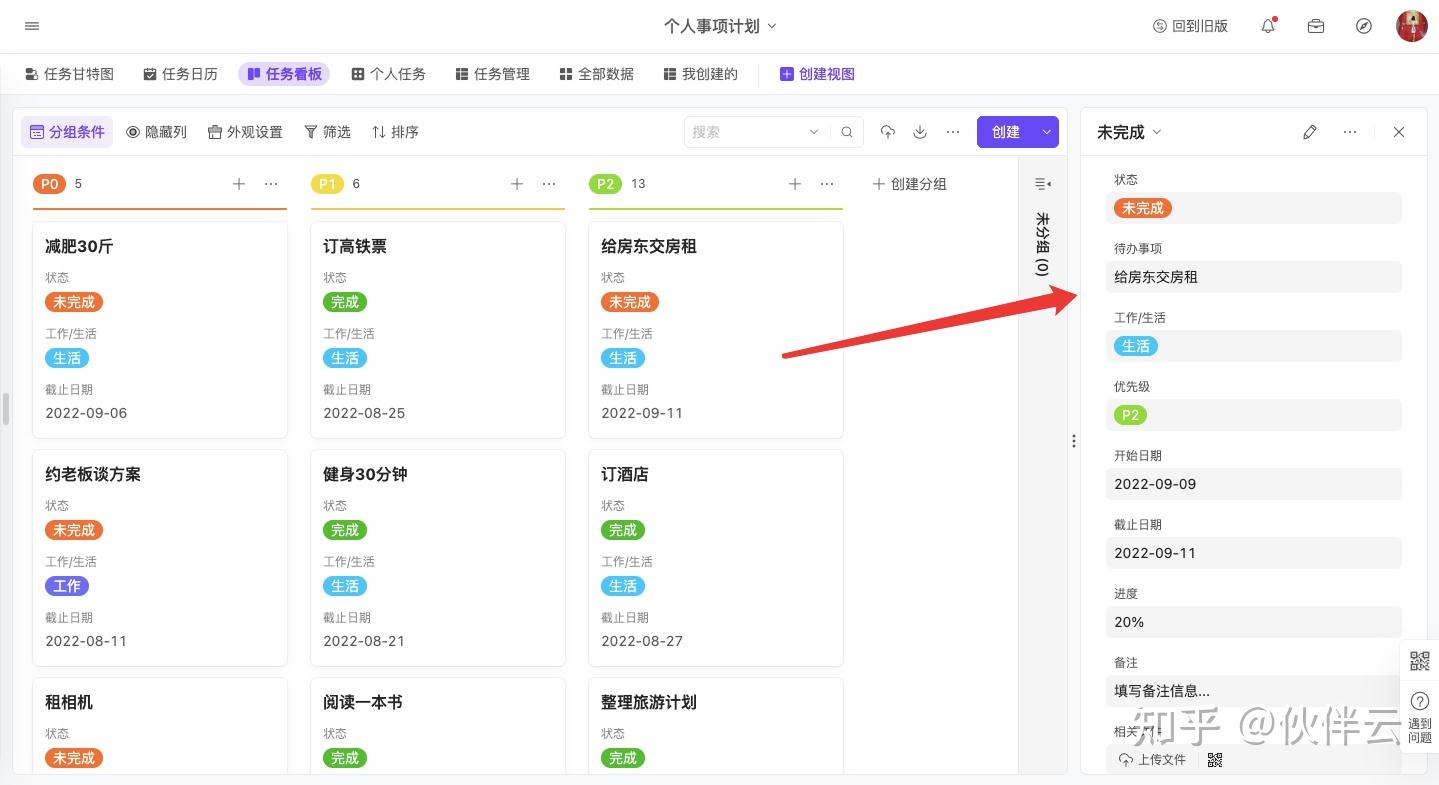This screenshot has height=785, width=1439.
Task: Focus the 搜索 input field
Action: click(746, 132)
